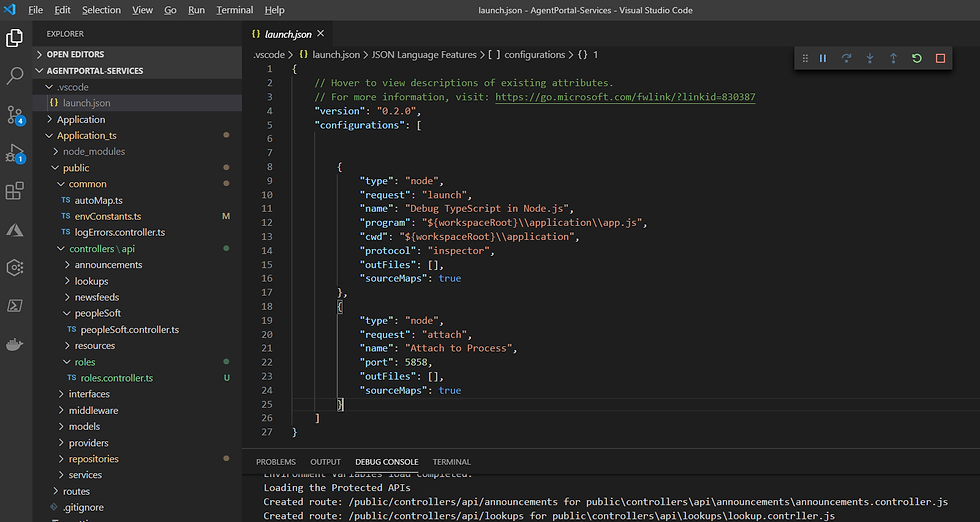Image resolution: width=980 pixels, height=522 pixels.
Task: Open autoMap.ts file
Action: pos(138,200)
